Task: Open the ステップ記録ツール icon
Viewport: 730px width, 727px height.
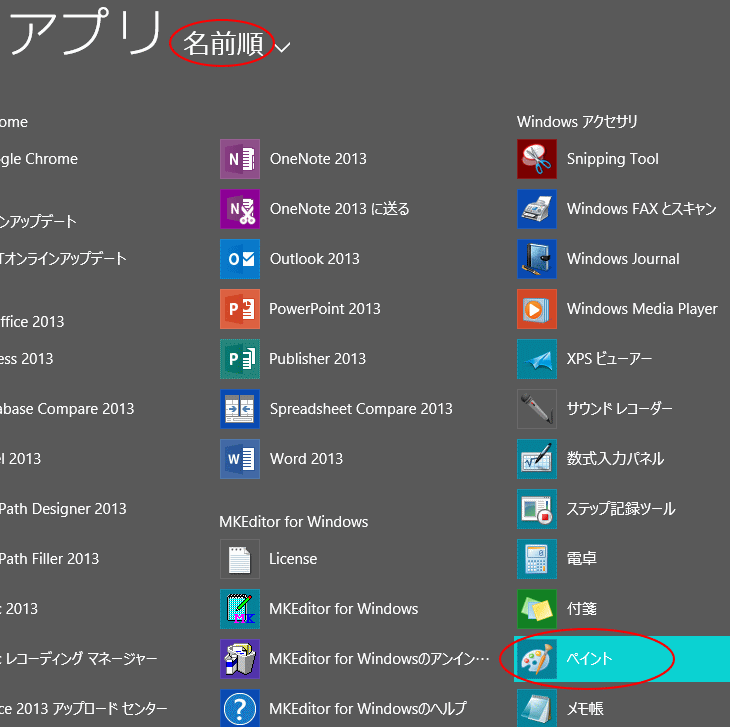Action: click(x=537, y=509)
